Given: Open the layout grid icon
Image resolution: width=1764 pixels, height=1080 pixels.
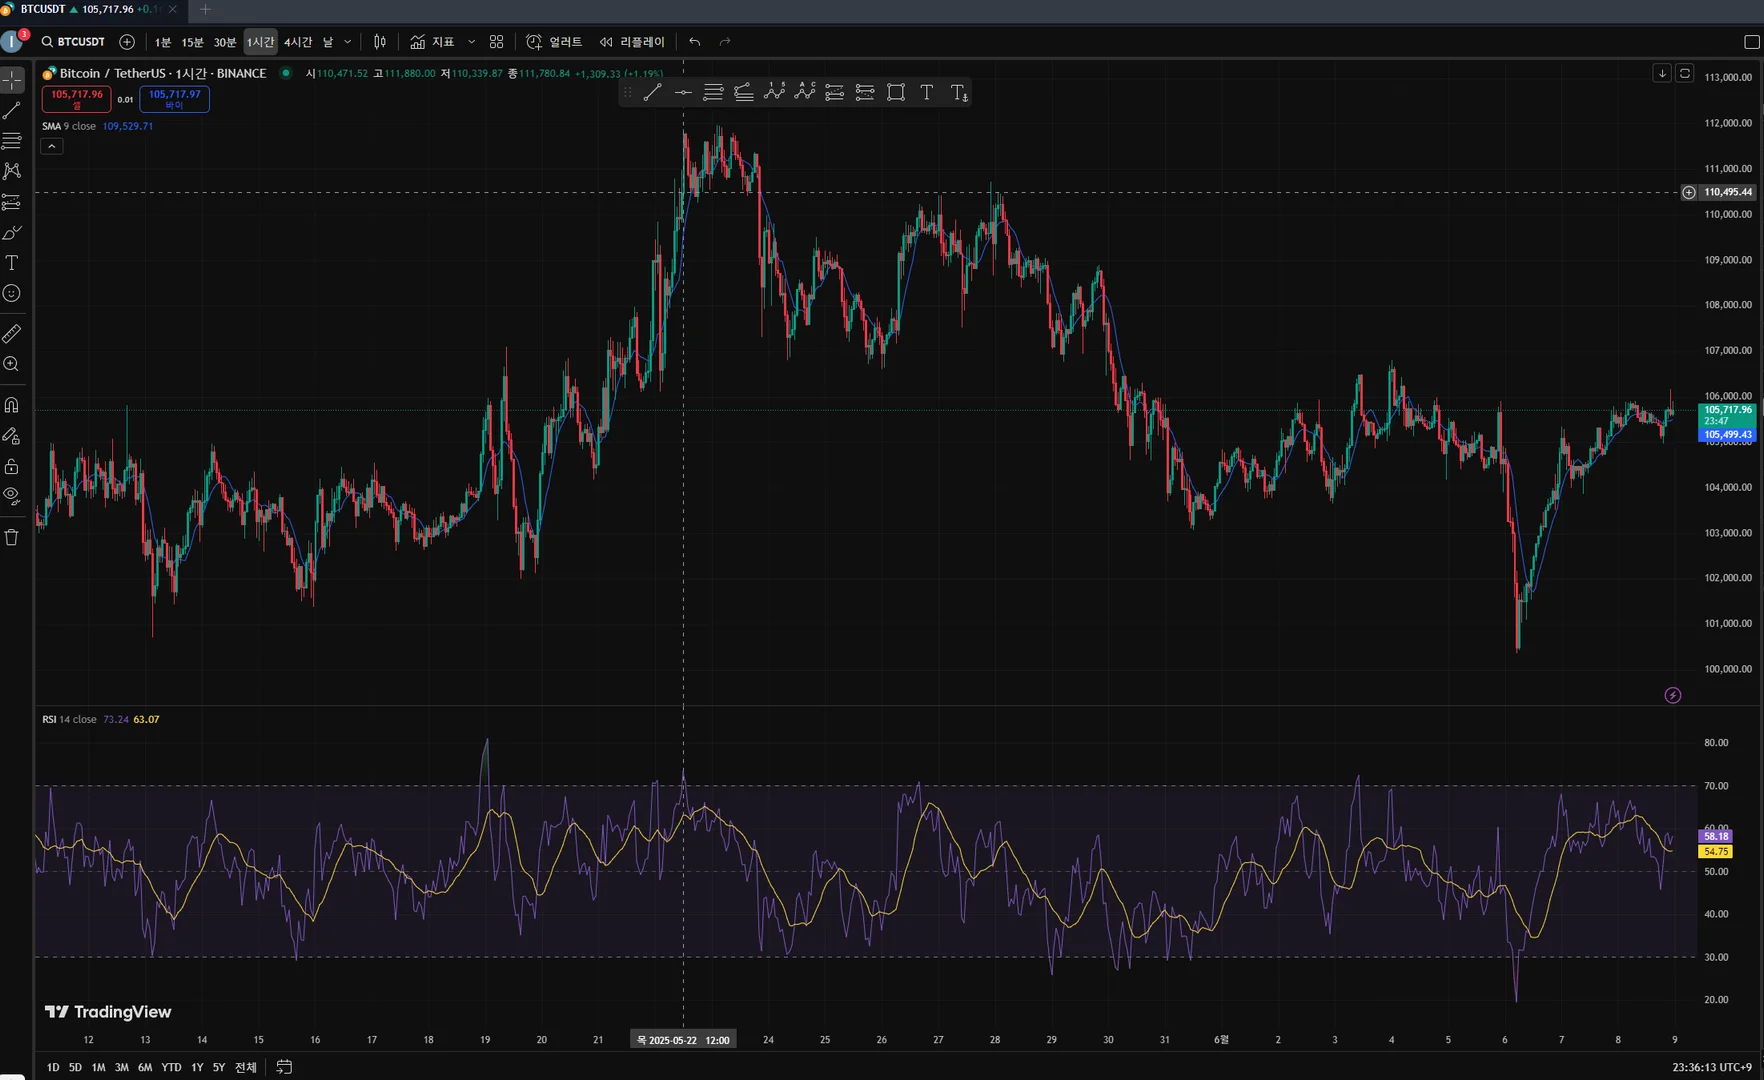Looking at the screenshot, I should pyautogui.click(x=496, y=42).
